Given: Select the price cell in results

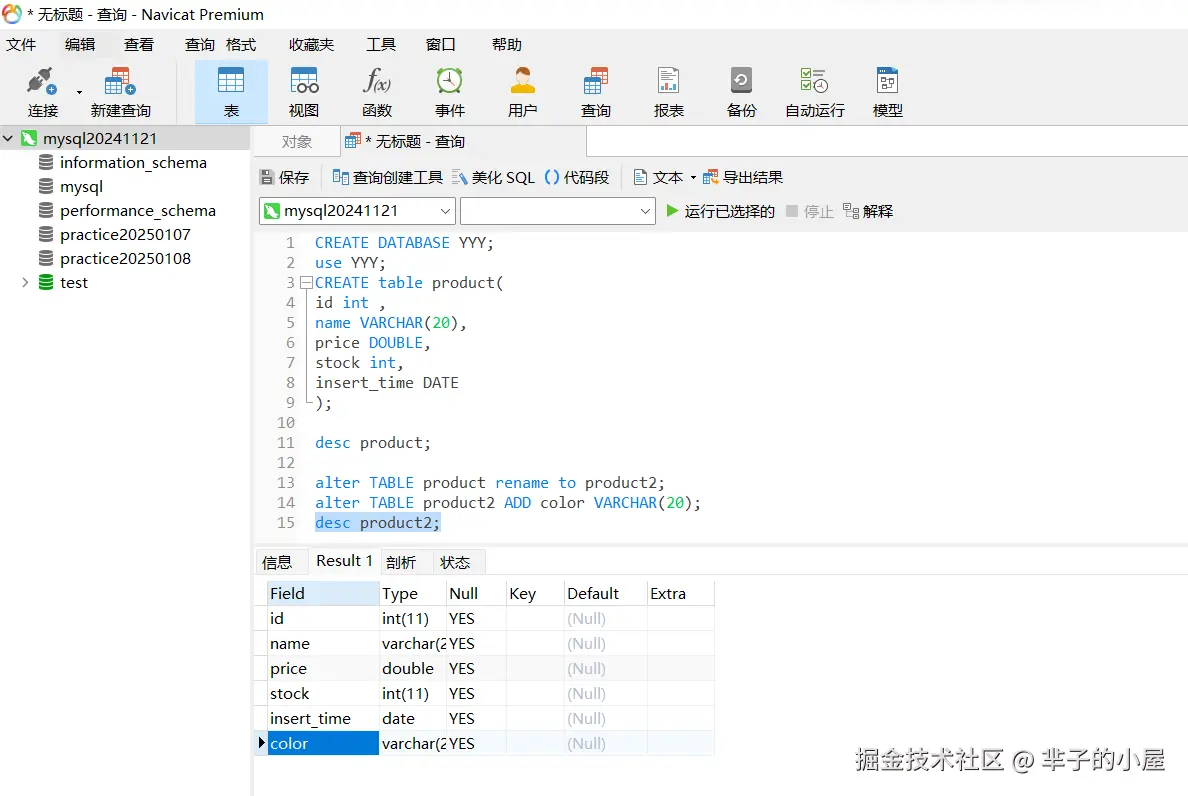Looking at the screenshot, I should point(323,669).
